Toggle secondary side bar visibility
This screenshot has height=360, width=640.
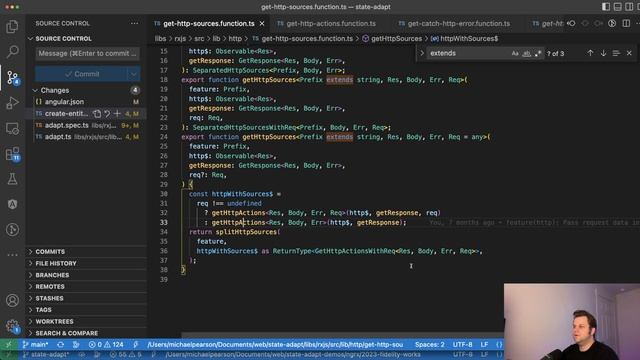[629, 7]
